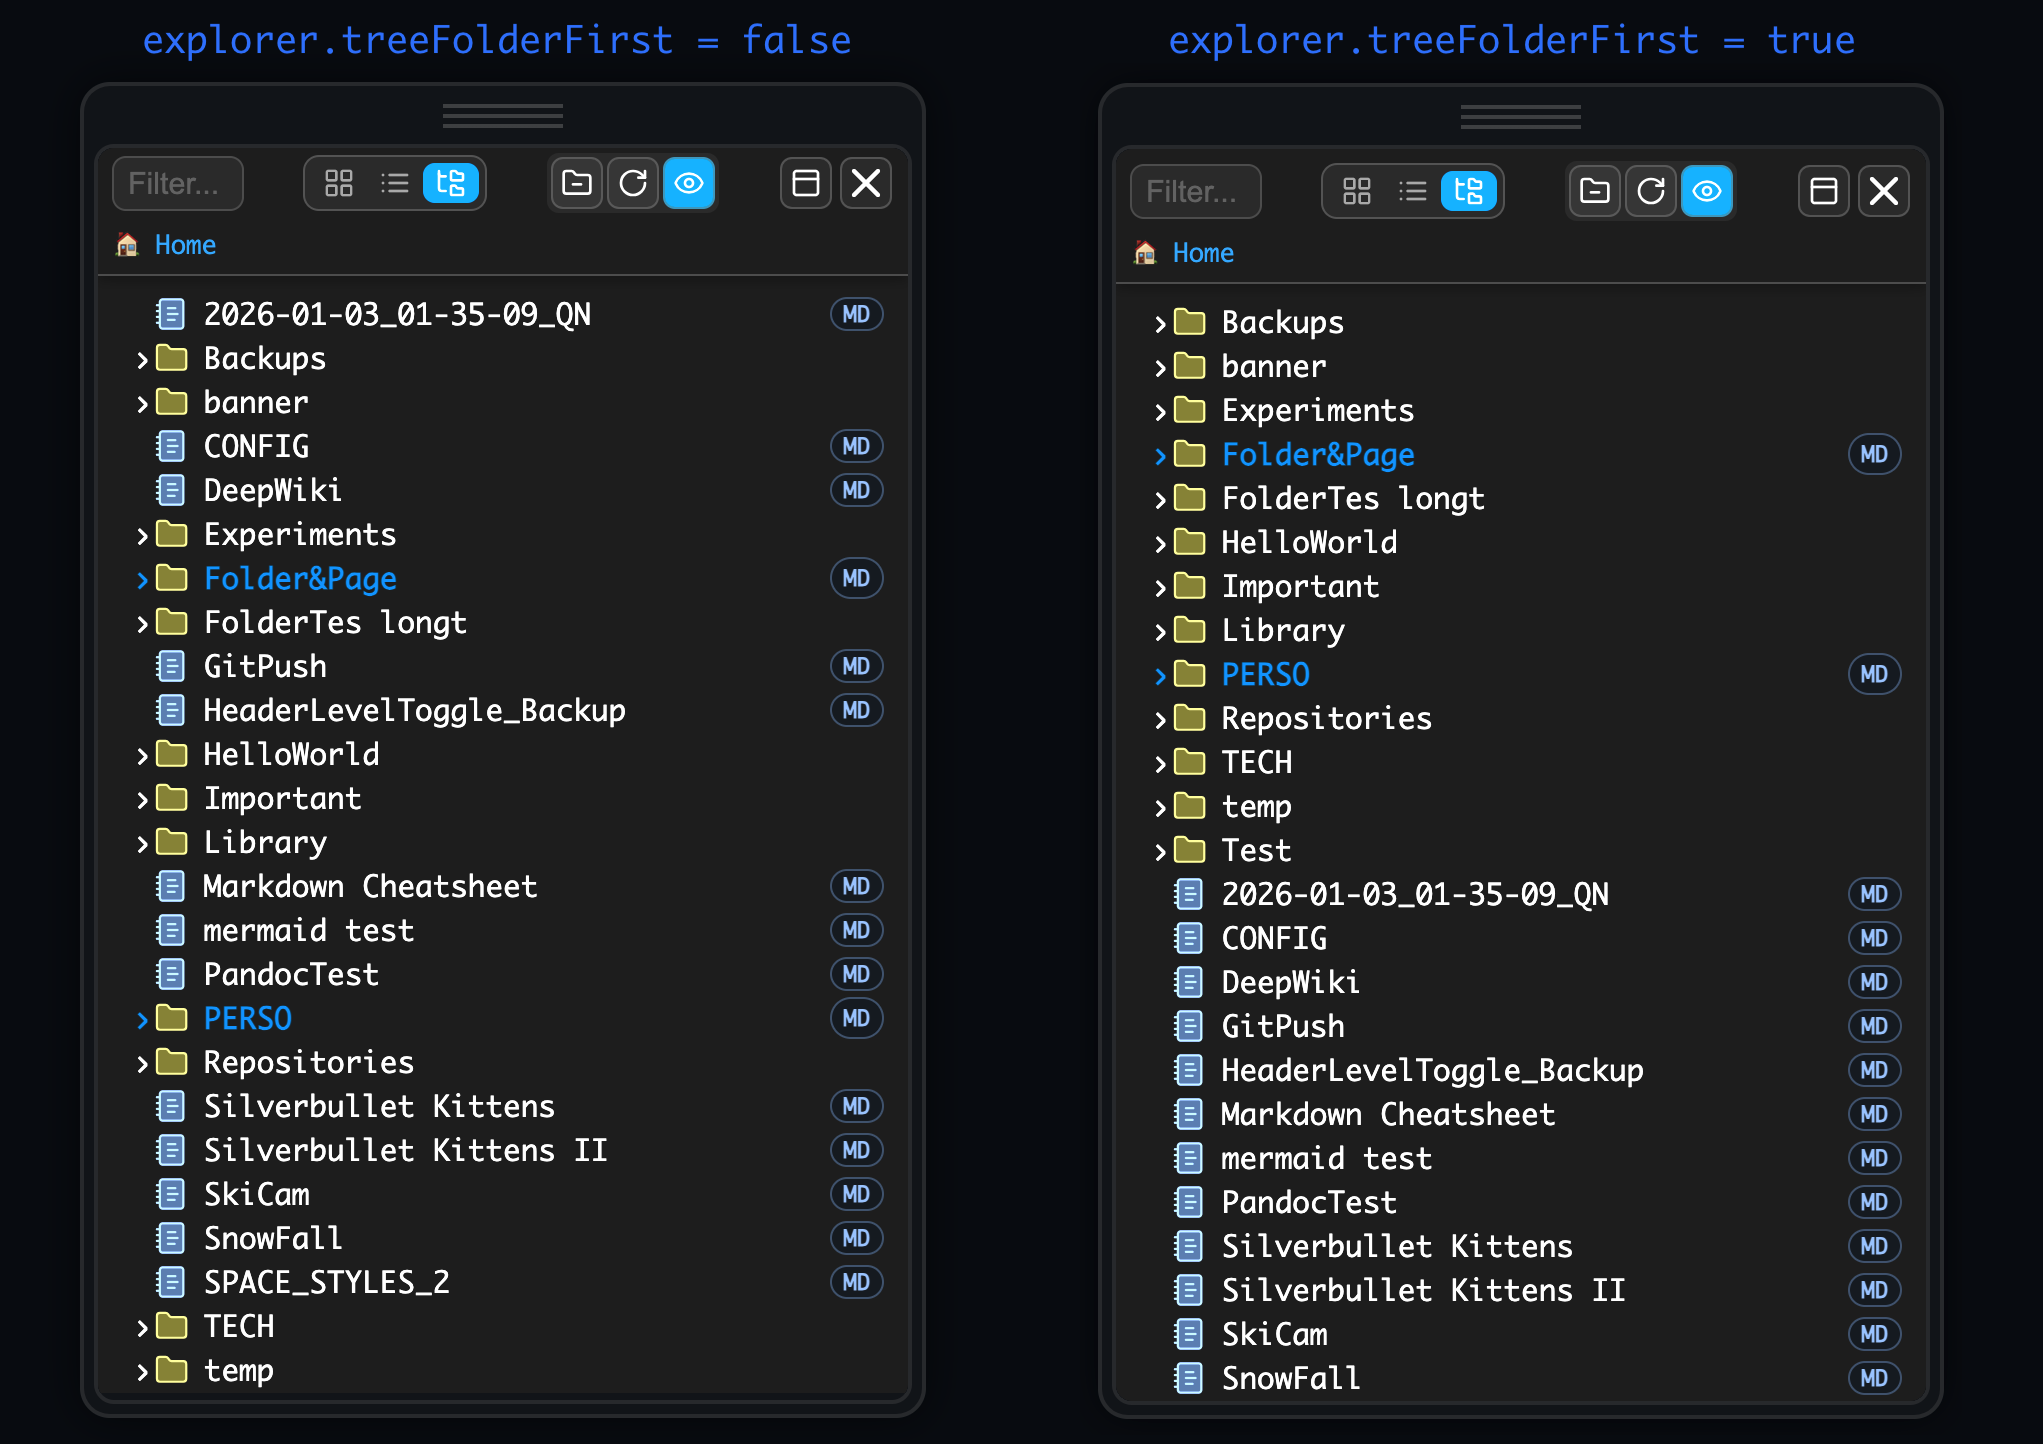Click Home breadcrumb in right panel
This screenshot has height=1444, width=2043.
pos(1203,253)
